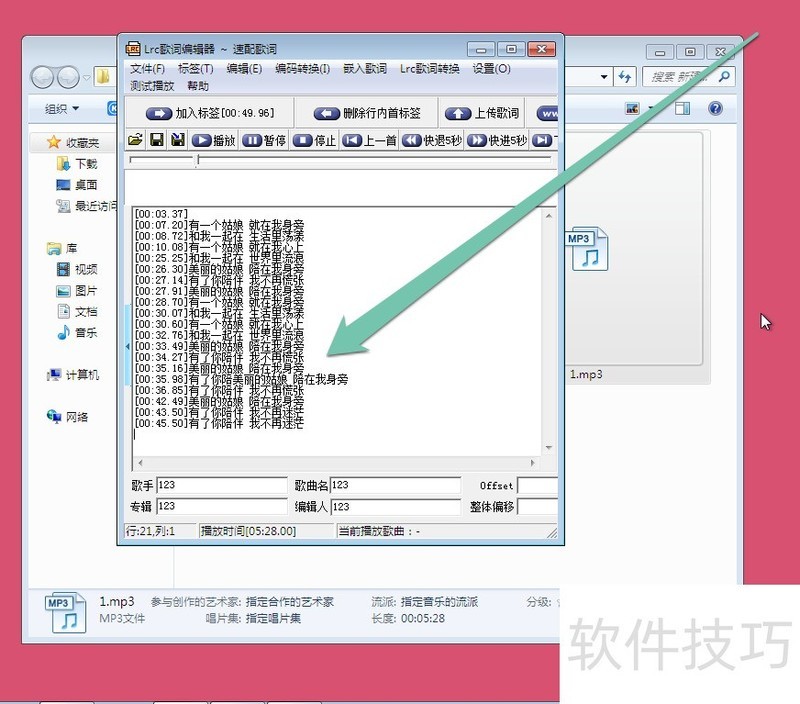
Task: Click the 整体偏移 input field
Action: [x=538, y=507]
